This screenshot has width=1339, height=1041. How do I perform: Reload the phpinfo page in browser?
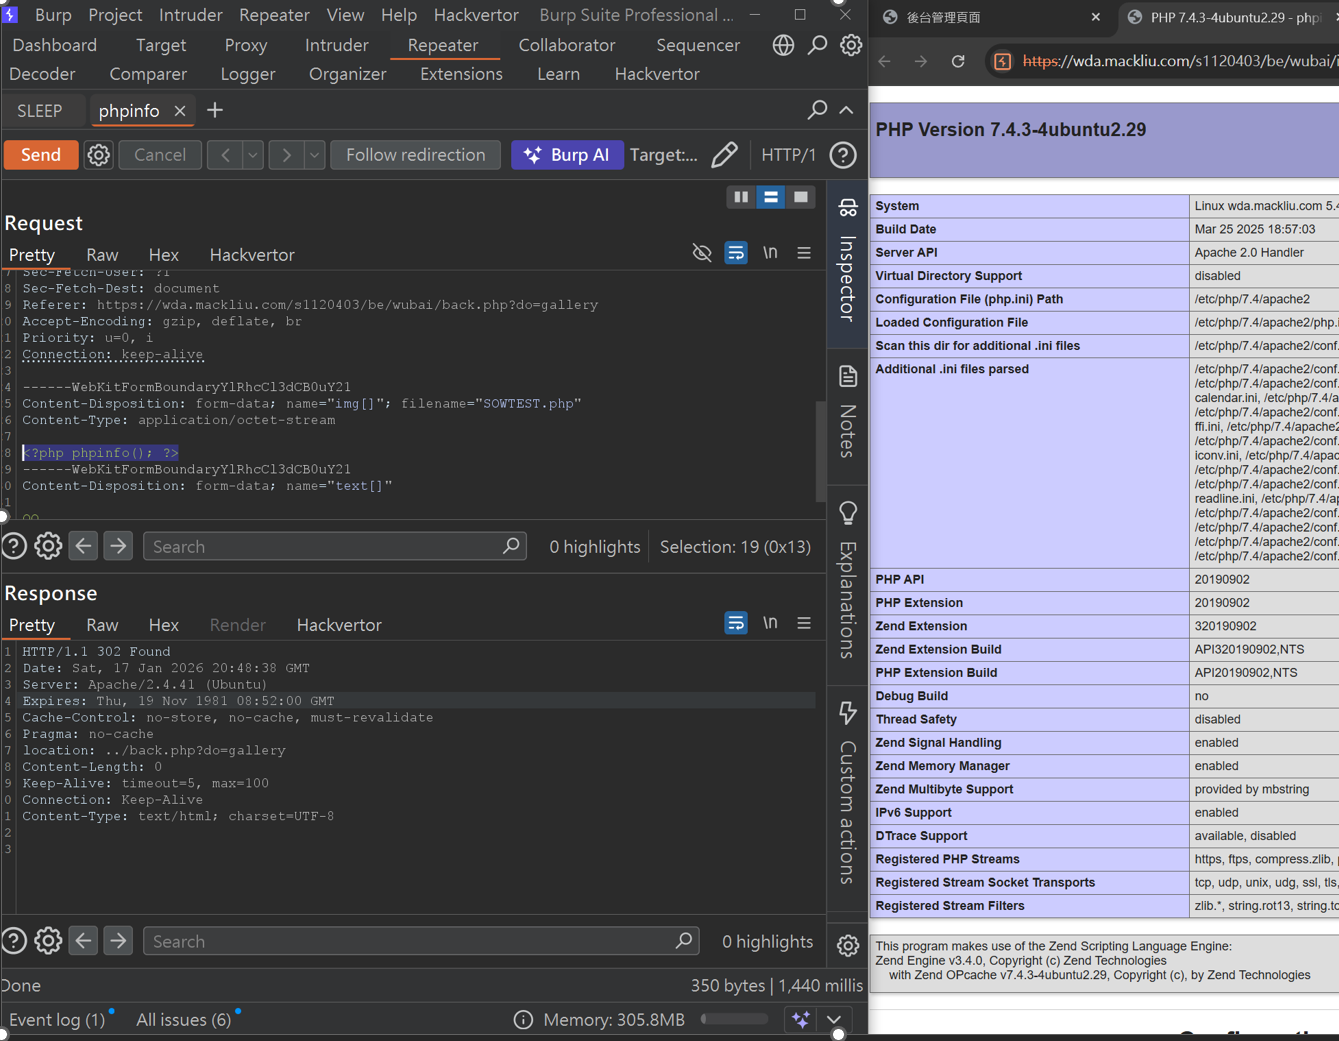click(958, 61)
